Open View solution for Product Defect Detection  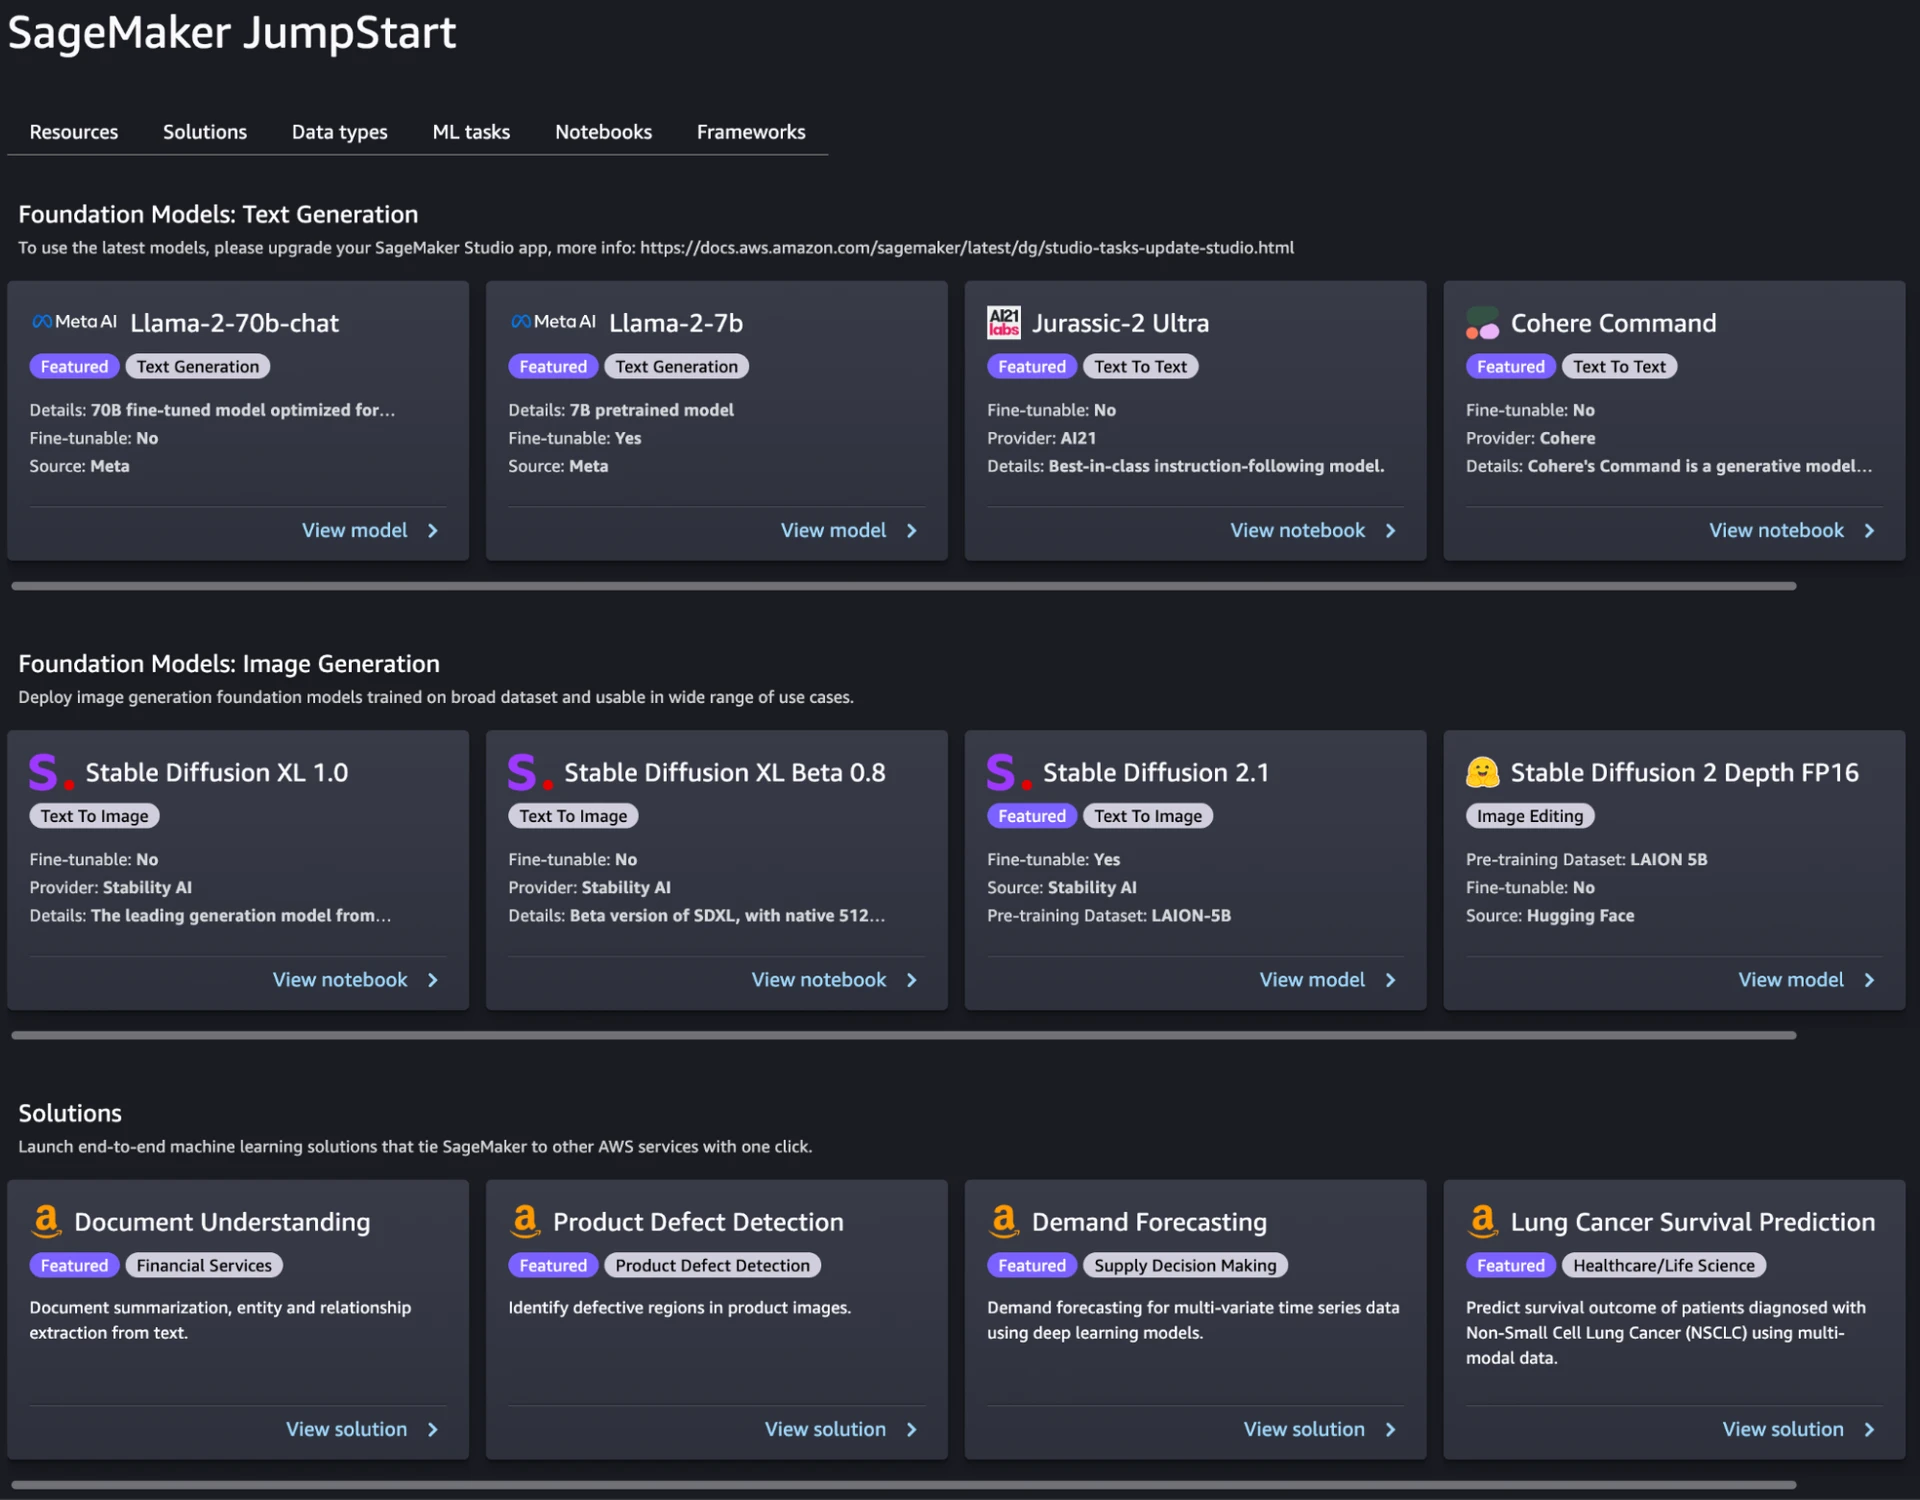[825, 1430]
